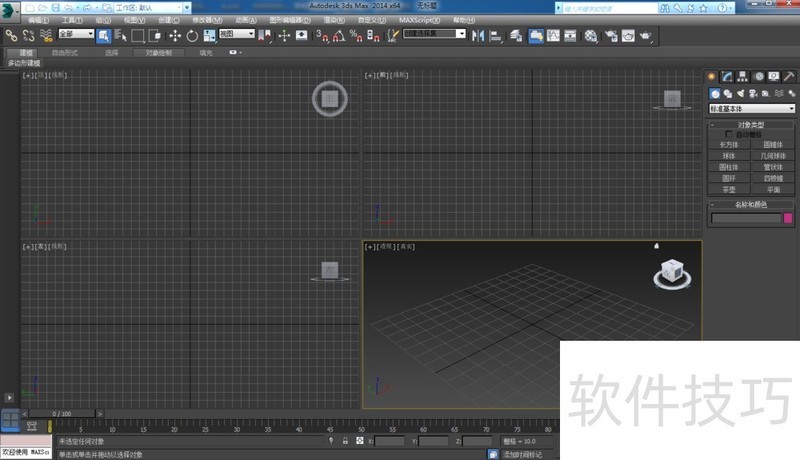The image size is (800, 460).
Task: Collapse the 对象类型 rollout
Action: 751,124
